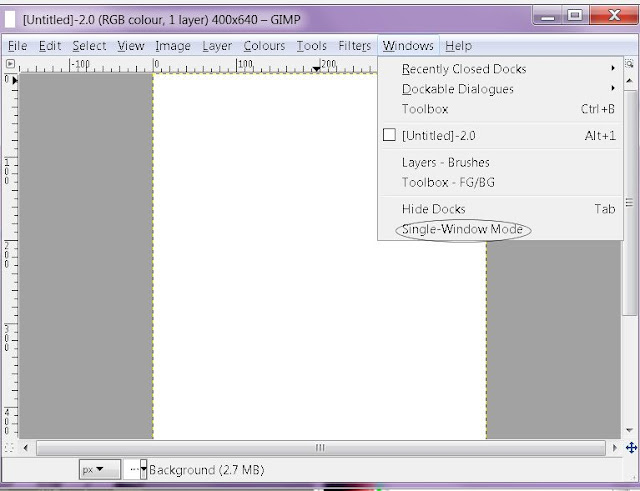Click the GIMP window title bar icon
Image resolution: width=640 pixels, height=491 pixels.
click(x=10, y=19)
